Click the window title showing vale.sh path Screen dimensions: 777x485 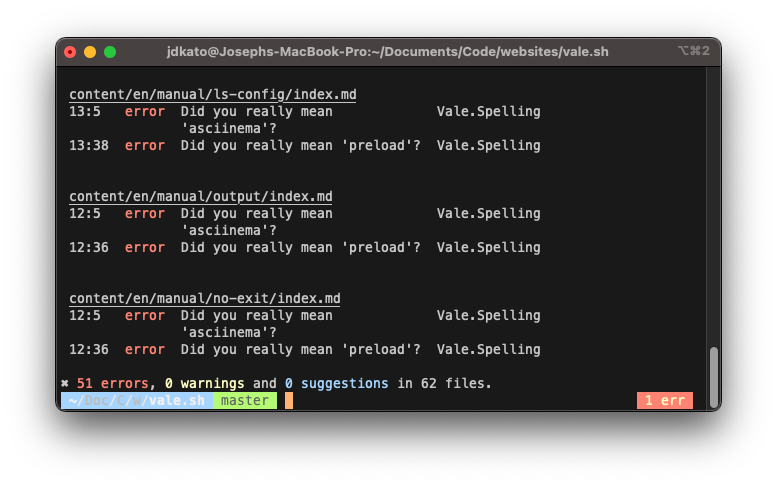[388, 52]
